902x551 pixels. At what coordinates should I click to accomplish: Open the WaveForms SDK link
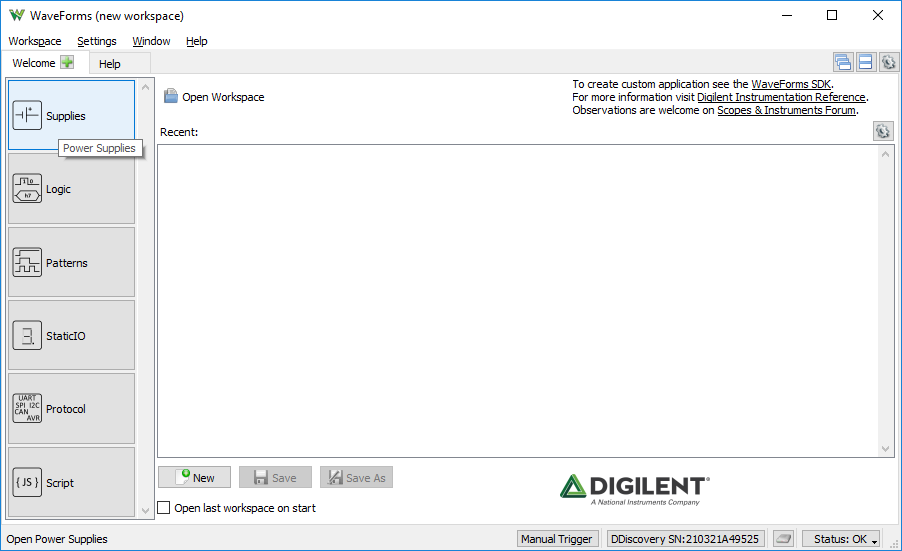point(791,84)
